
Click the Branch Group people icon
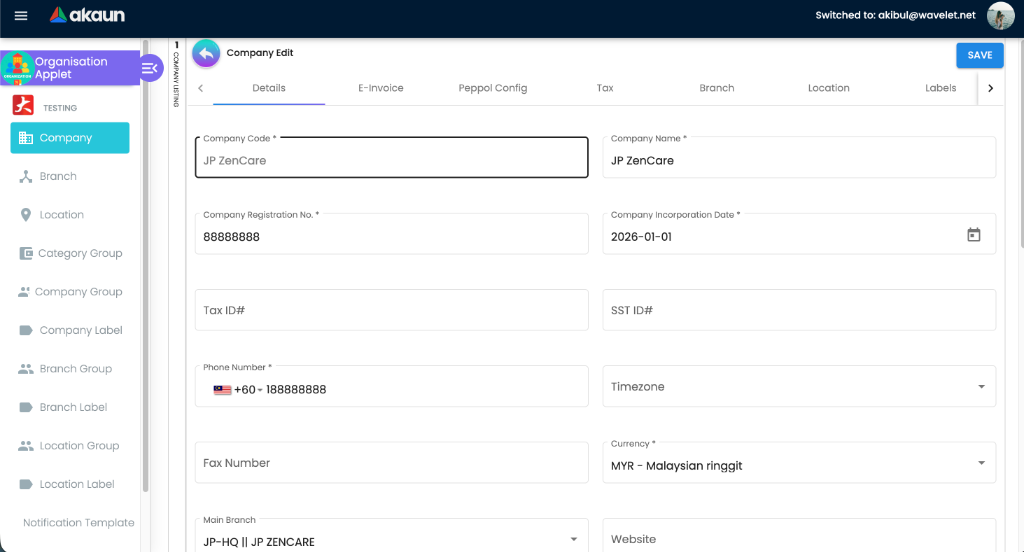[25, 369]
